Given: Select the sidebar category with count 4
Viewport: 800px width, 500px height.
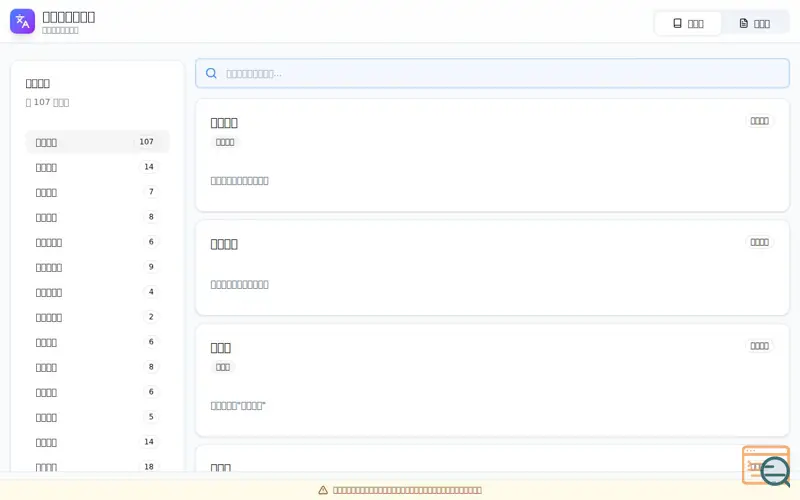Looking at the screenshot, I should point(97,292).
